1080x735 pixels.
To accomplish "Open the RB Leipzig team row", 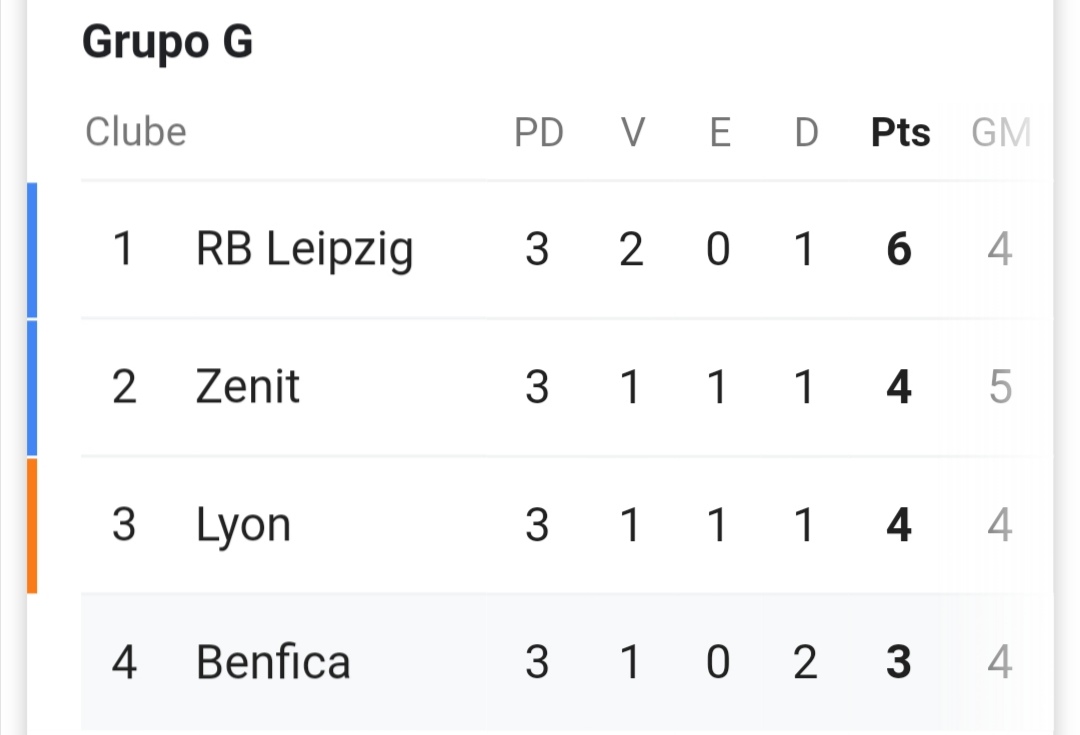I will coord(567,249).
